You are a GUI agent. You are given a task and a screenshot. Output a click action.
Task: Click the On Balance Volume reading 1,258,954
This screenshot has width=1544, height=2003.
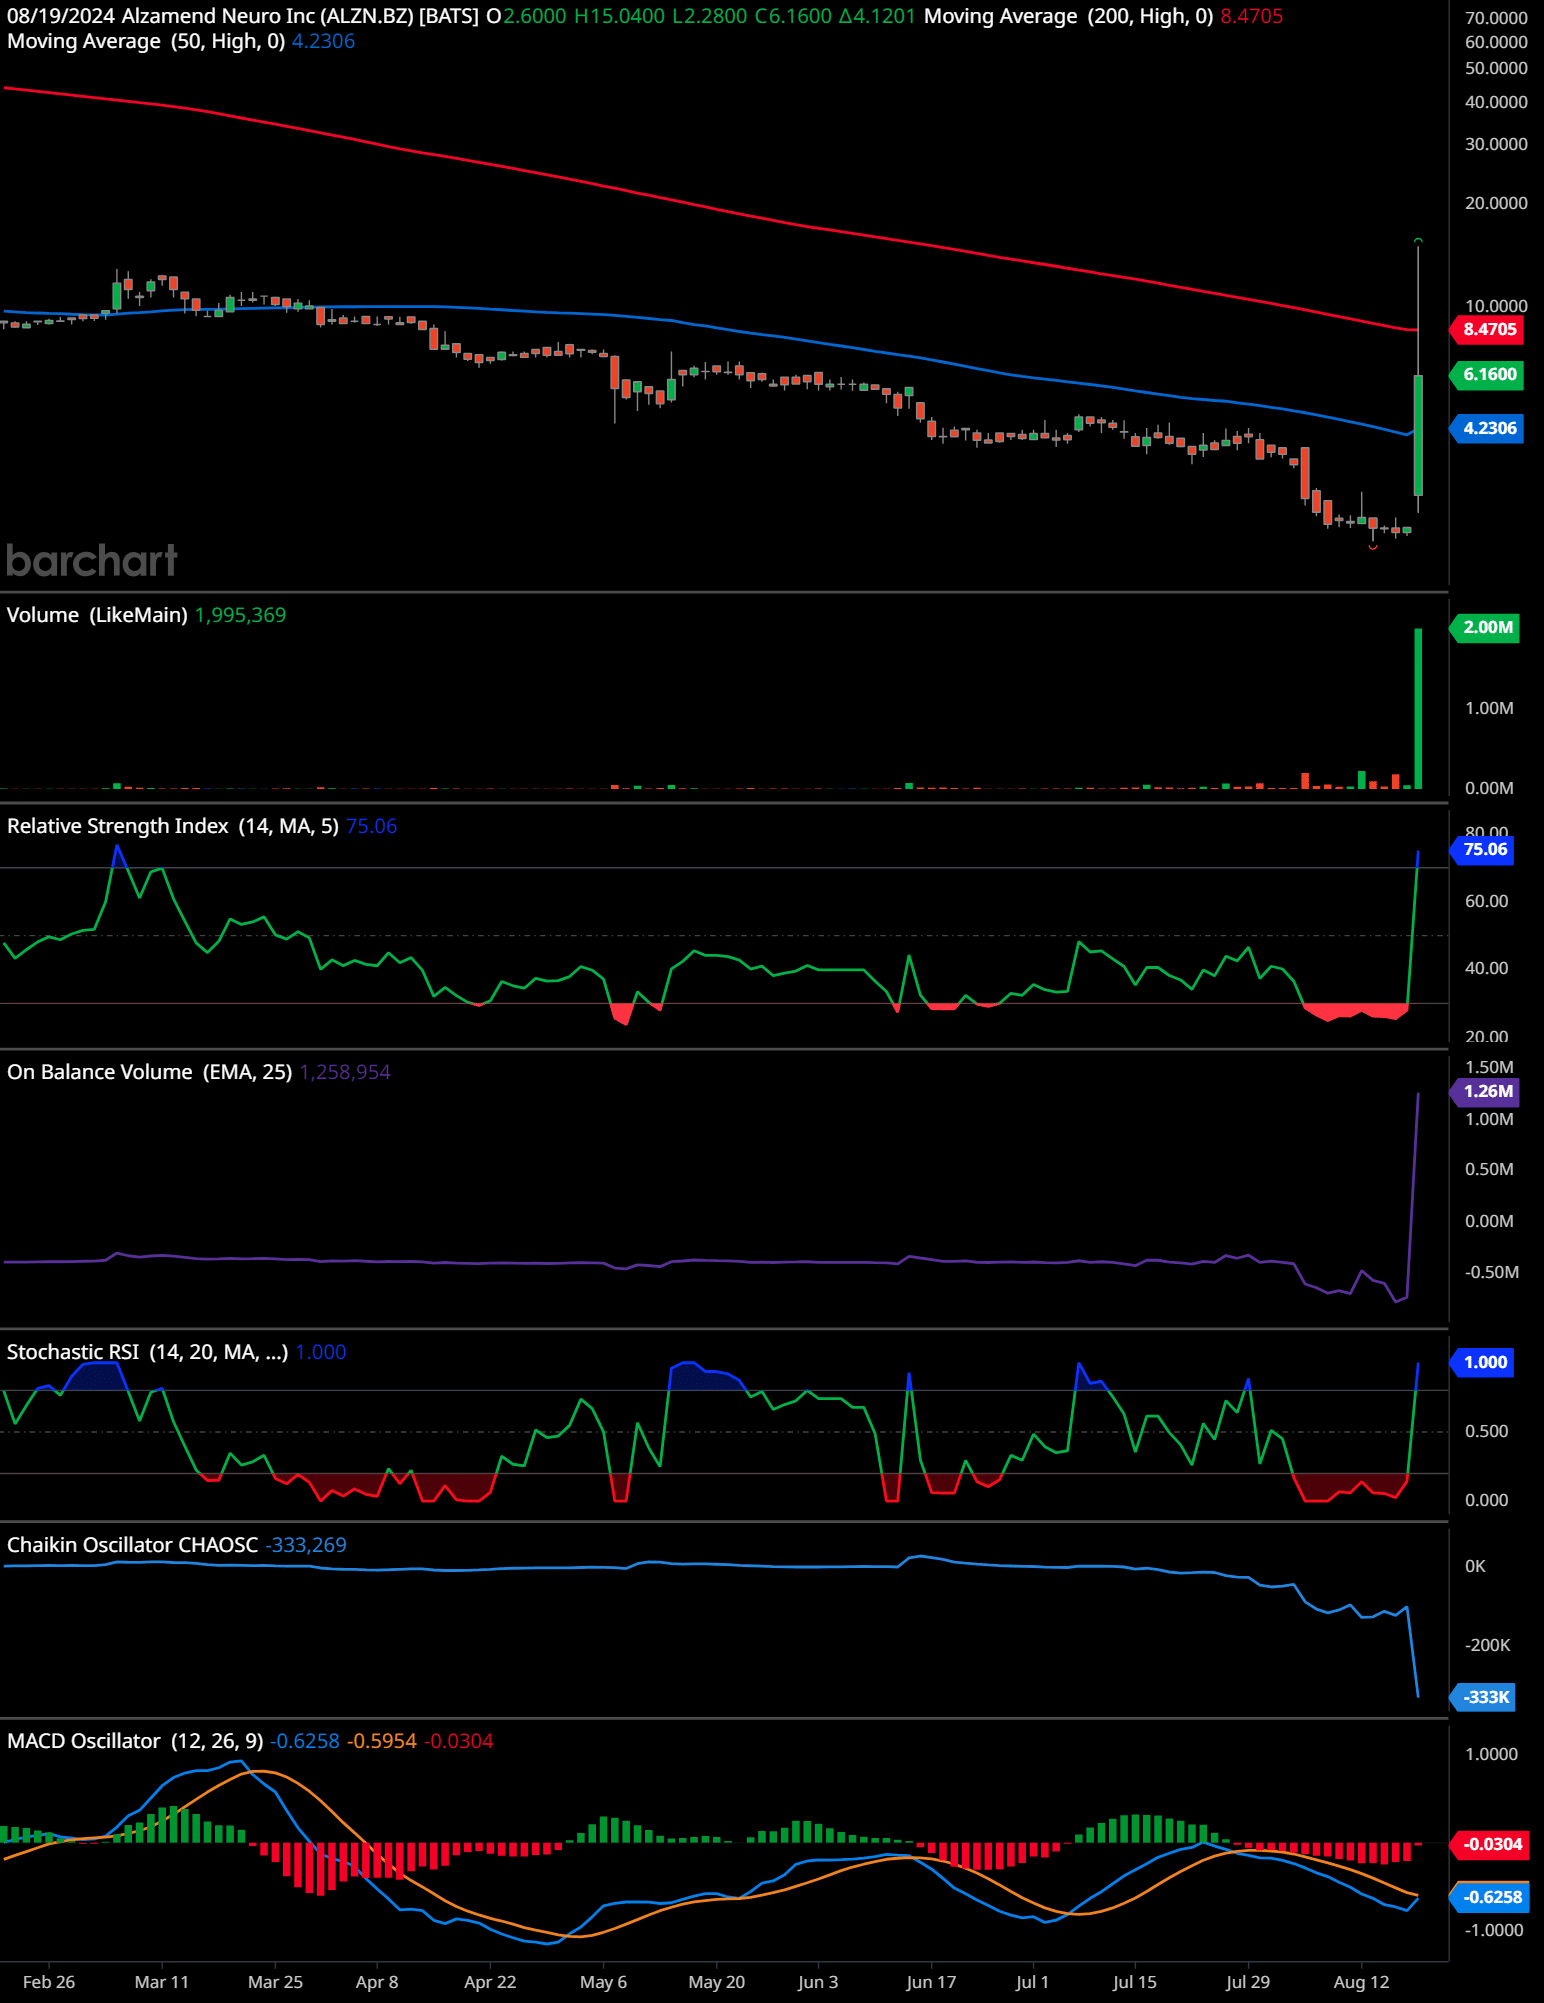point(345,1072)
